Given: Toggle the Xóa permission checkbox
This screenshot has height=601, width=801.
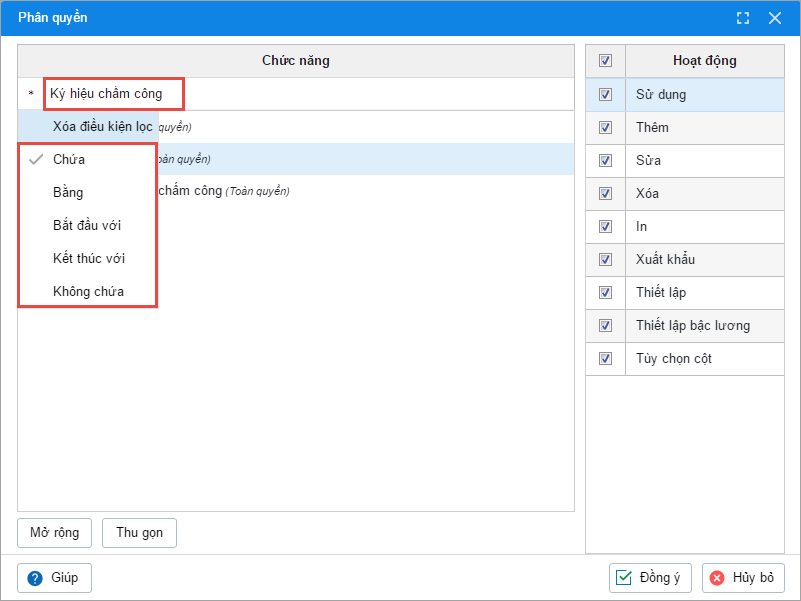Looking at the screenshot, I should point(605,194).
